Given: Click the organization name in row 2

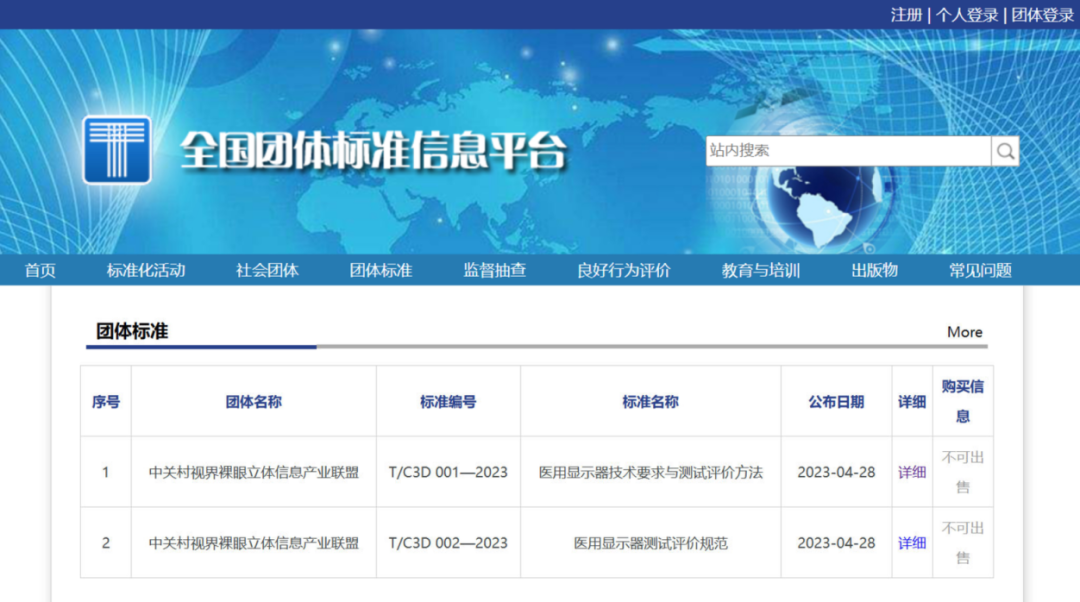Looking at the screenshot, I should (253, 543).
